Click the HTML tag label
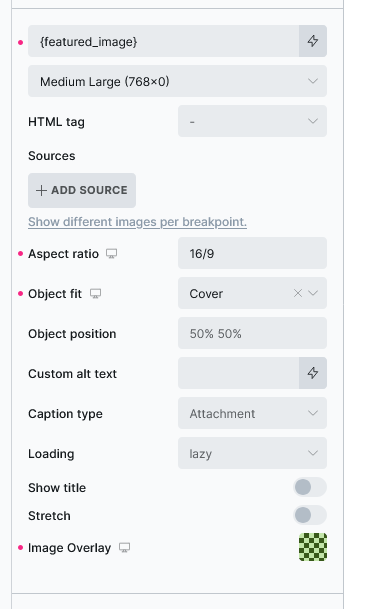 pyautogui.click(x=56, y=122)
